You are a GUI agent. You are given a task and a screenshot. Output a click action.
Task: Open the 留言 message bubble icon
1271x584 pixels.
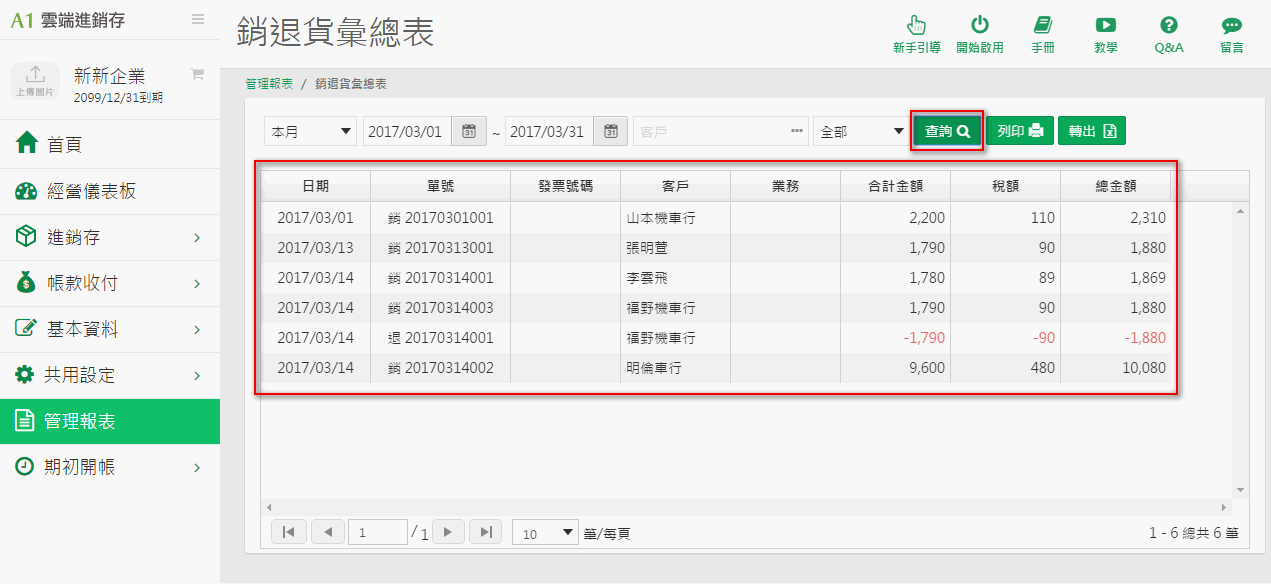pos(1231,34)
